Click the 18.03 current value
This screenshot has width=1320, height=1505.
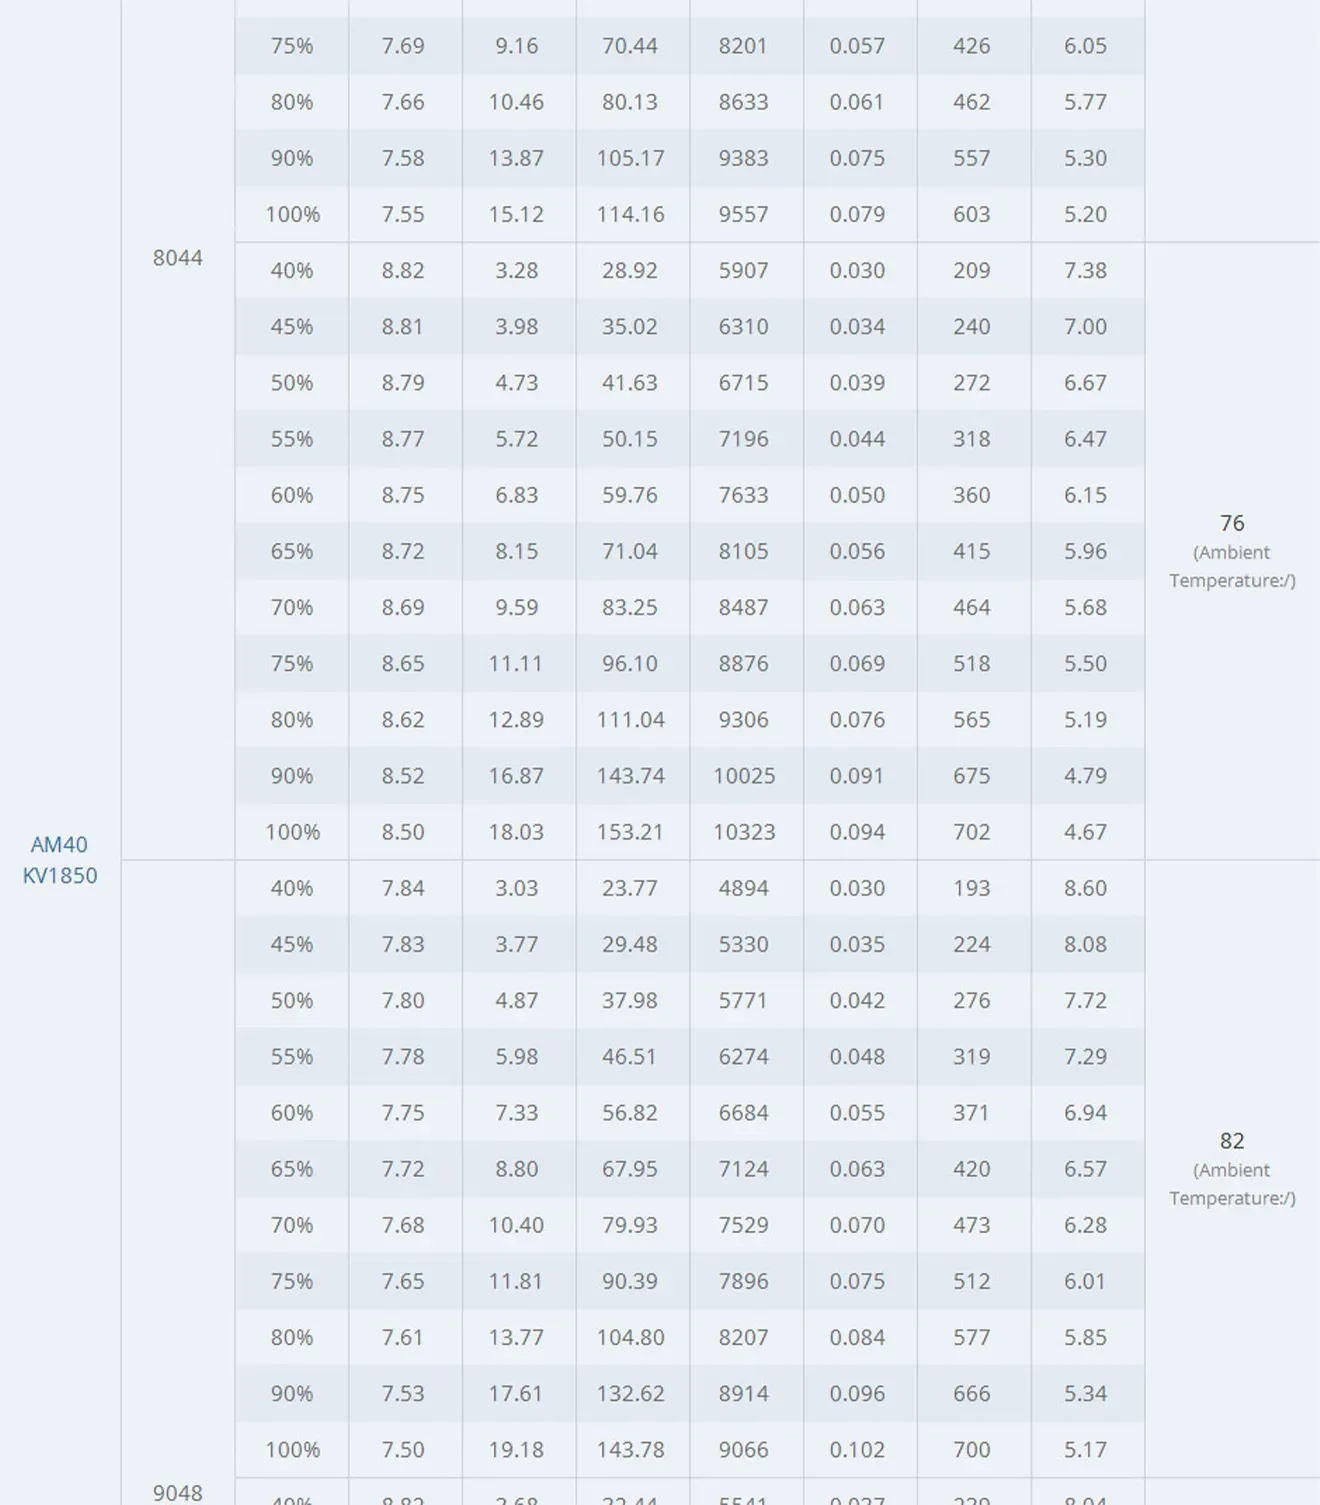[x=516, y=832]
